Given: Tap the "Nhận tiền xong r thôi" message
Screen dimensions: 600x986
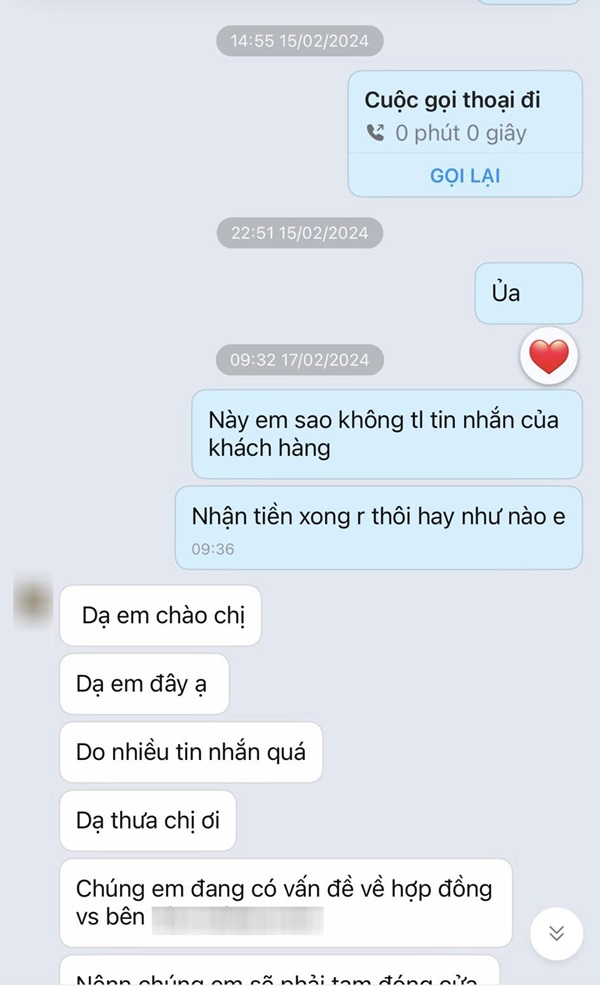Looking at the screenshot, I should pos(378,517).
